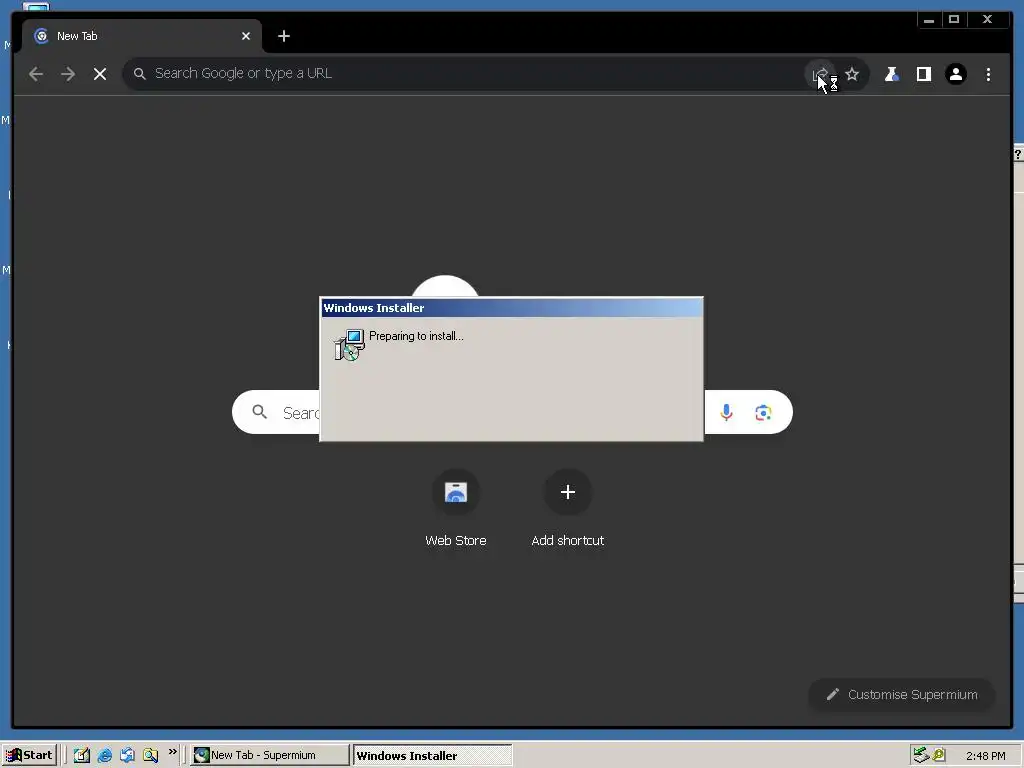Open the folder search quick launch icon

tap(150, 755)
